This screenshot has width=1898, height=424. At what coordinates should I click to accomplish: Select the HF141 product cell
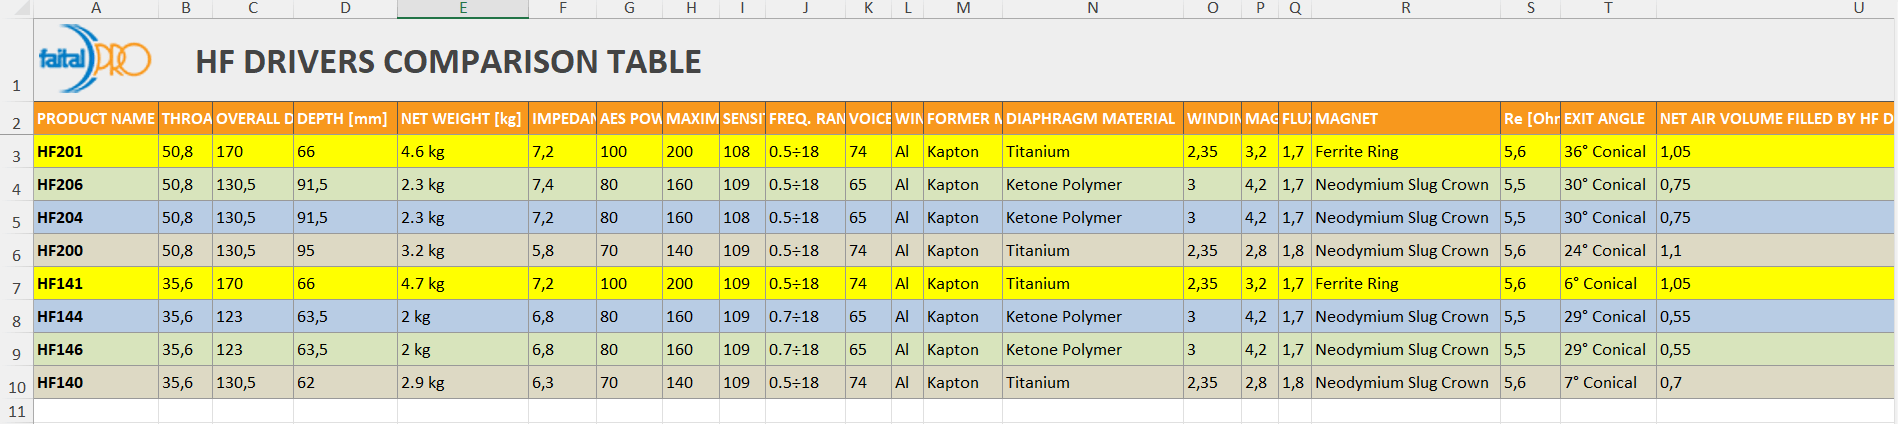tap(96, 284)
